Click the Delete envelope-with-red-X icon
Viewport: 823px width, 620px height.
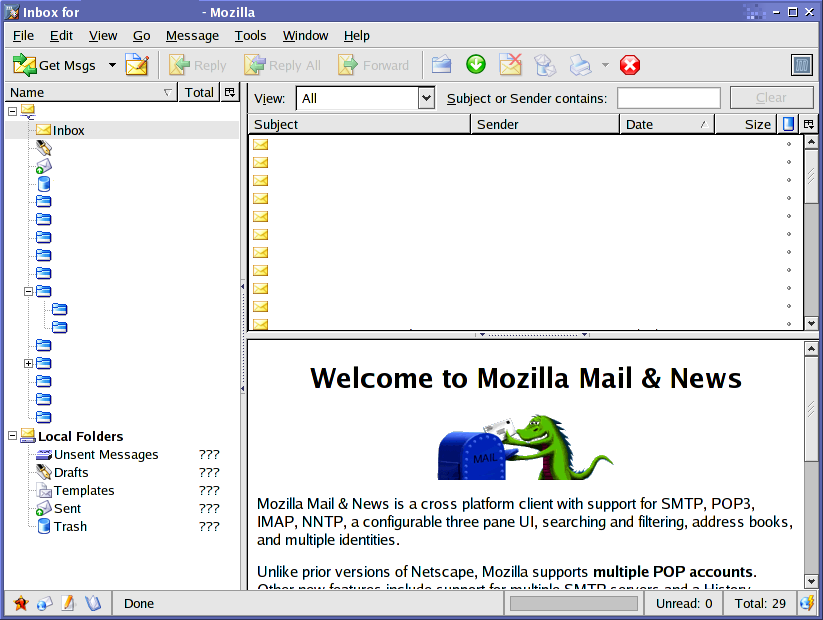511,65
